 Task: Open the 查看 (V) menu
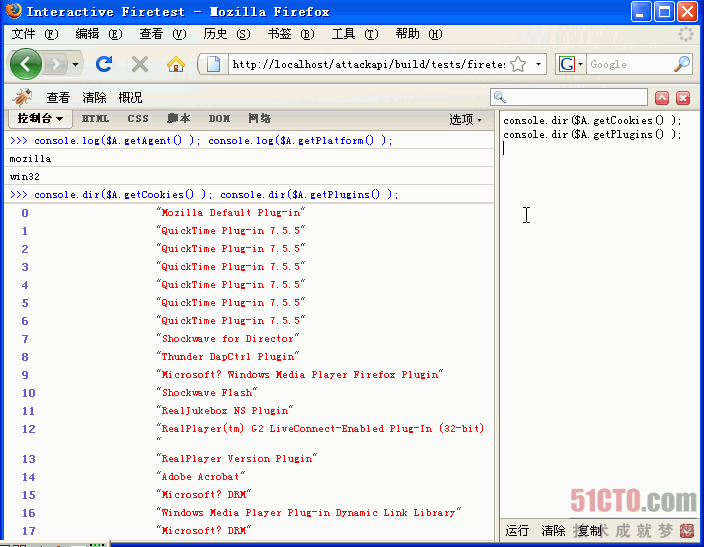tap(163, 34)
